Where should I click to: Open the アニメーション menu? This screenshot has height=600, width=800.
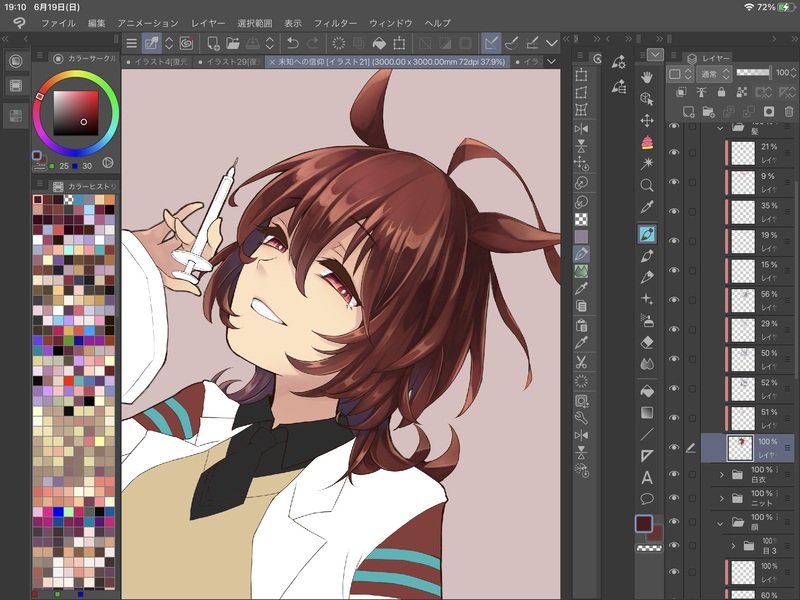pyautogui.click(x=148, y=23)
